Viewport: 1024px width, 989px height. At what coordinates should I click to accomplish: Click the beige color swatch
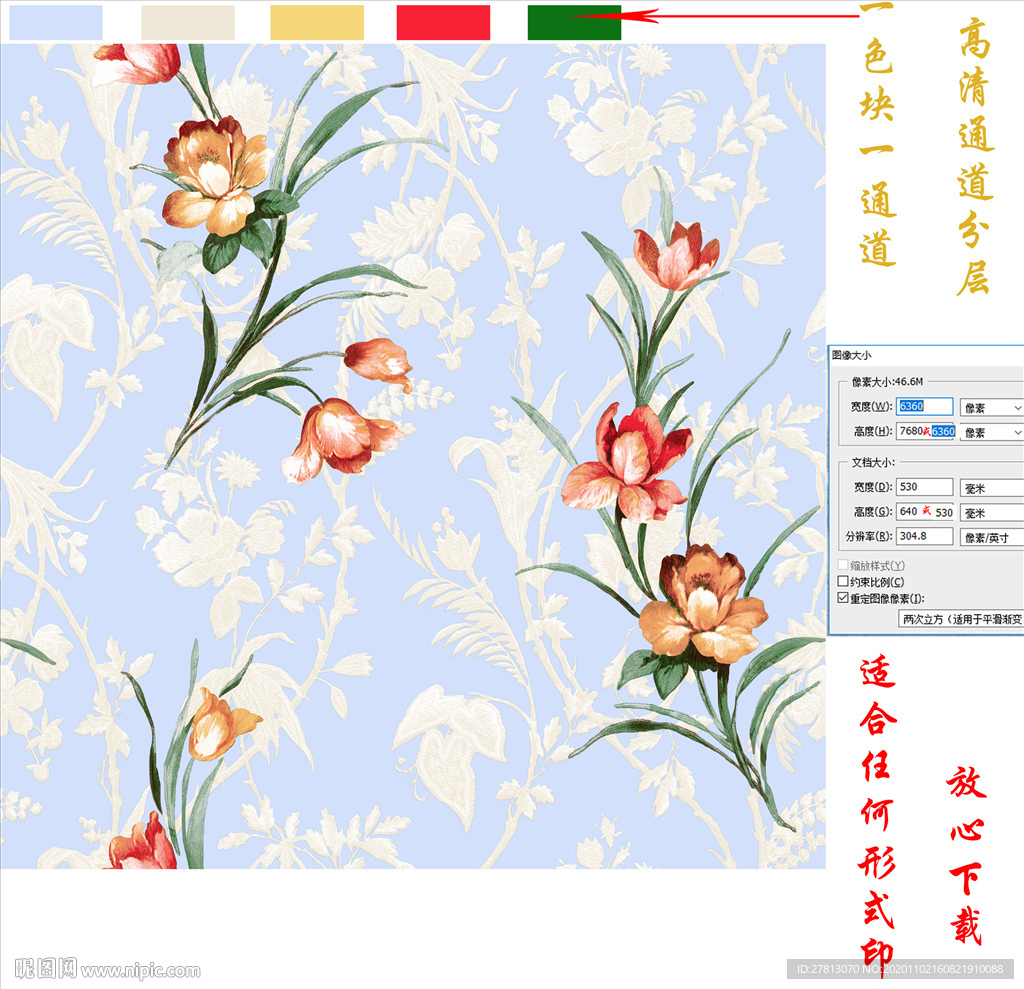click(x=188, y=23)
